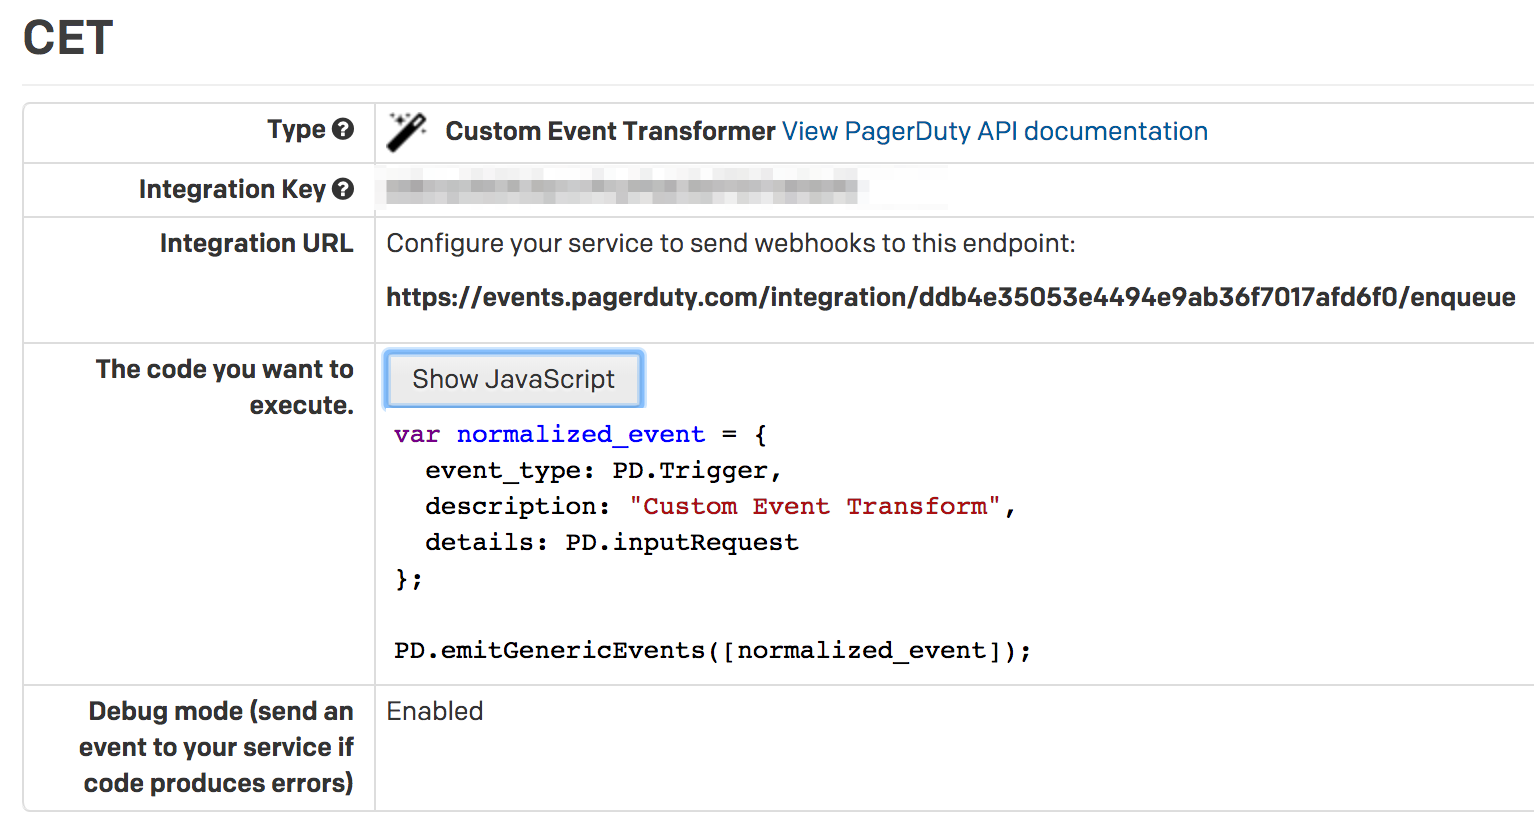Click the Enabled debug mode value
The image size is (1534, 828).
click(x=435, y=711)
